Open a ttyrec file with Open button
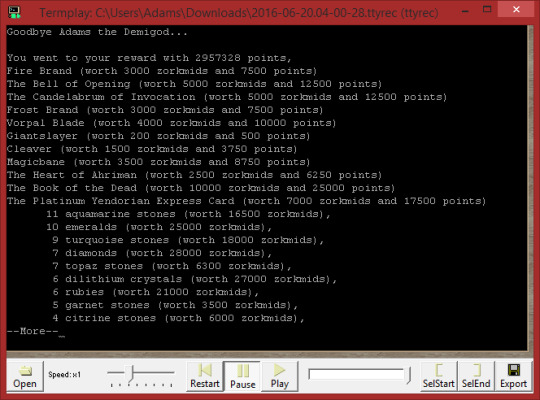Viewport: 540px width, 400px height. coord(25,376)
